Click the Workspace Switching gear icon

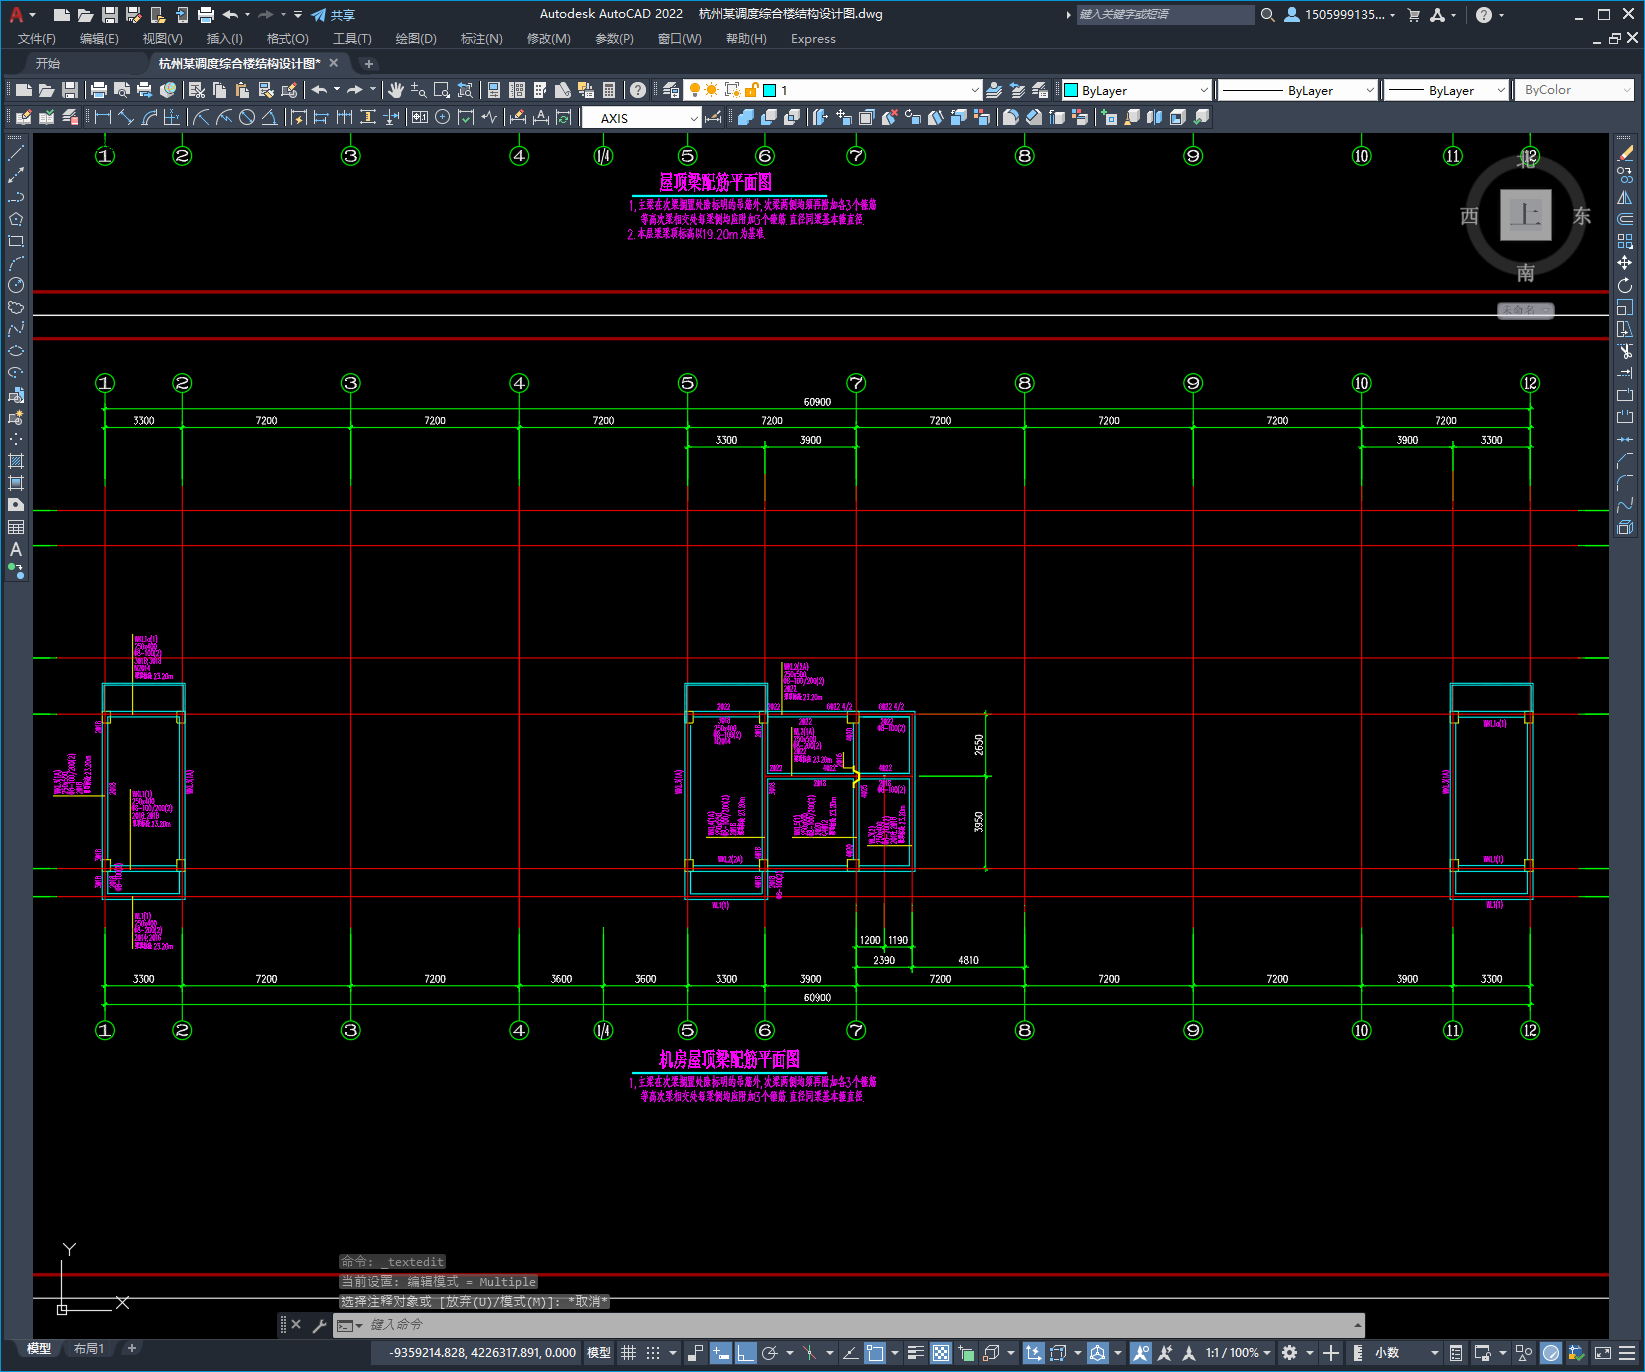click(x=1290, y=1353)
